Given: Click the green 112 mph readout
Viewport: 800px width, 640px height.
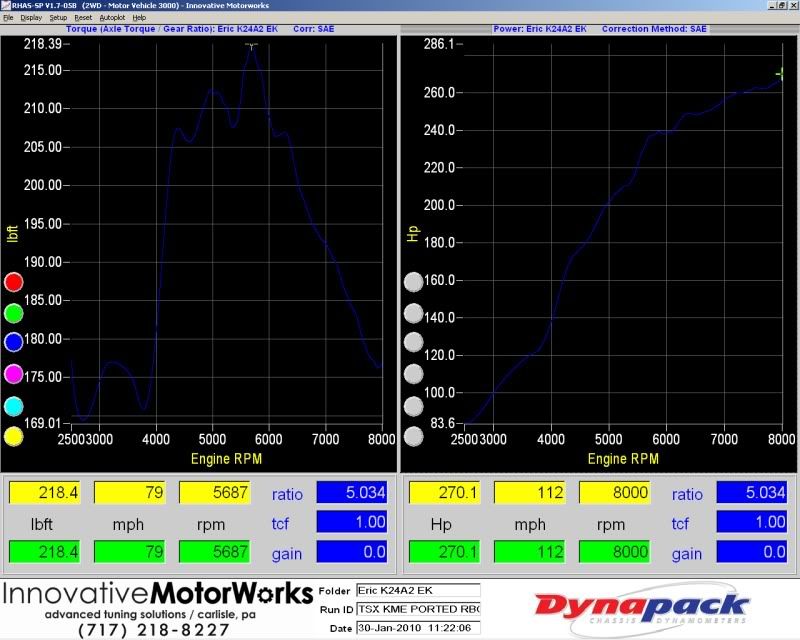Looking at the screenshot, I should (530, 552).
